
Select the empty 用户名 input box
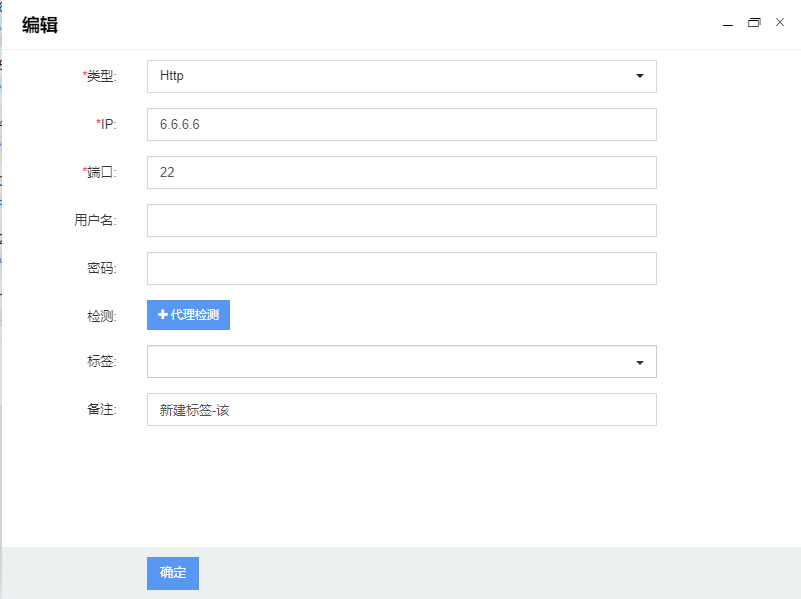point(402,221)
